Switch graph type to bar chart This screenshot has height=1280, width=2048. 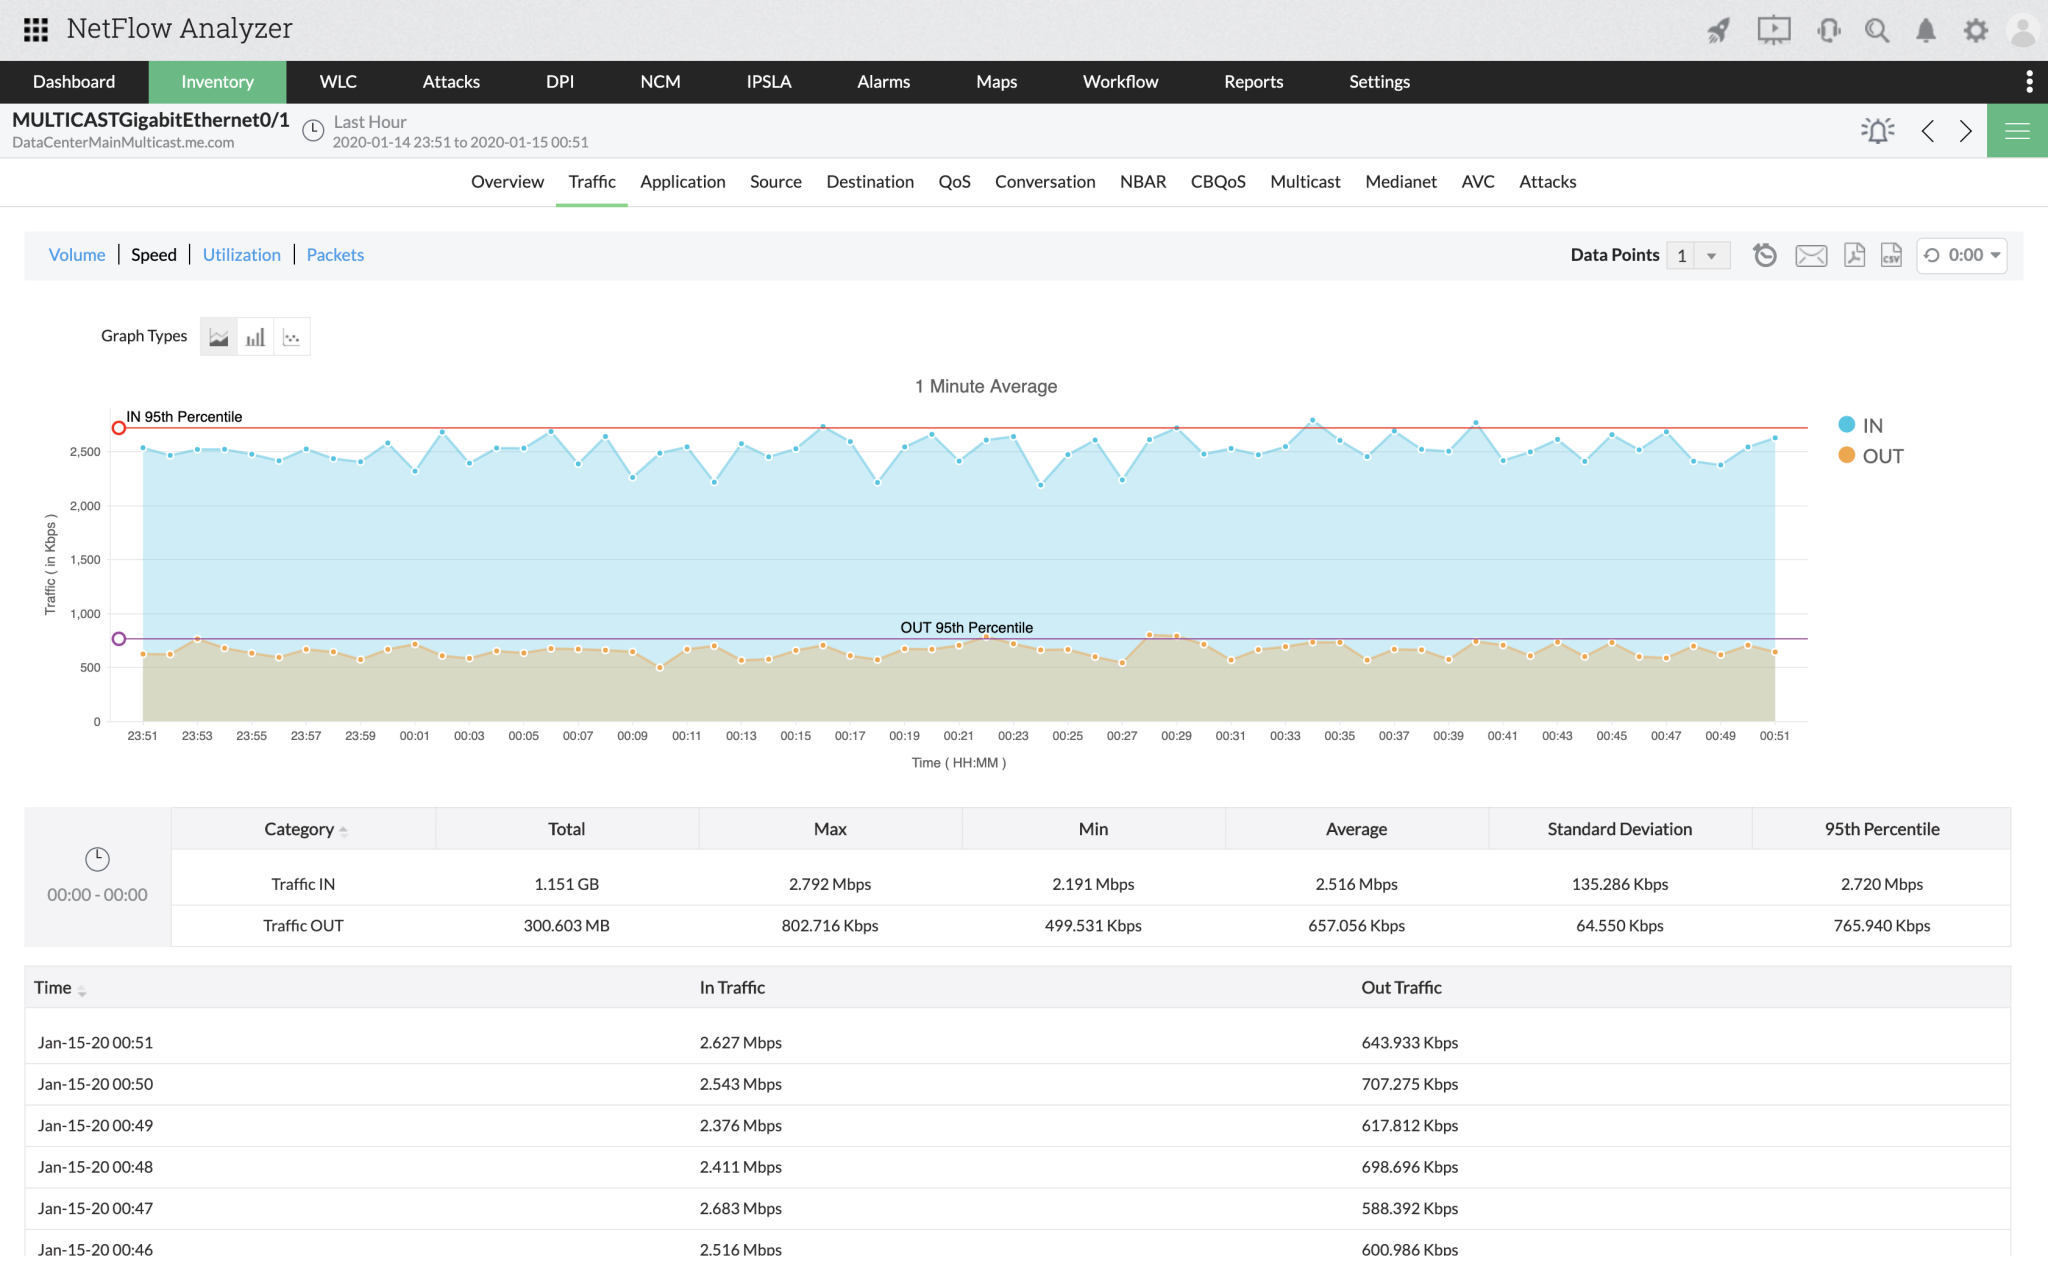255,336
